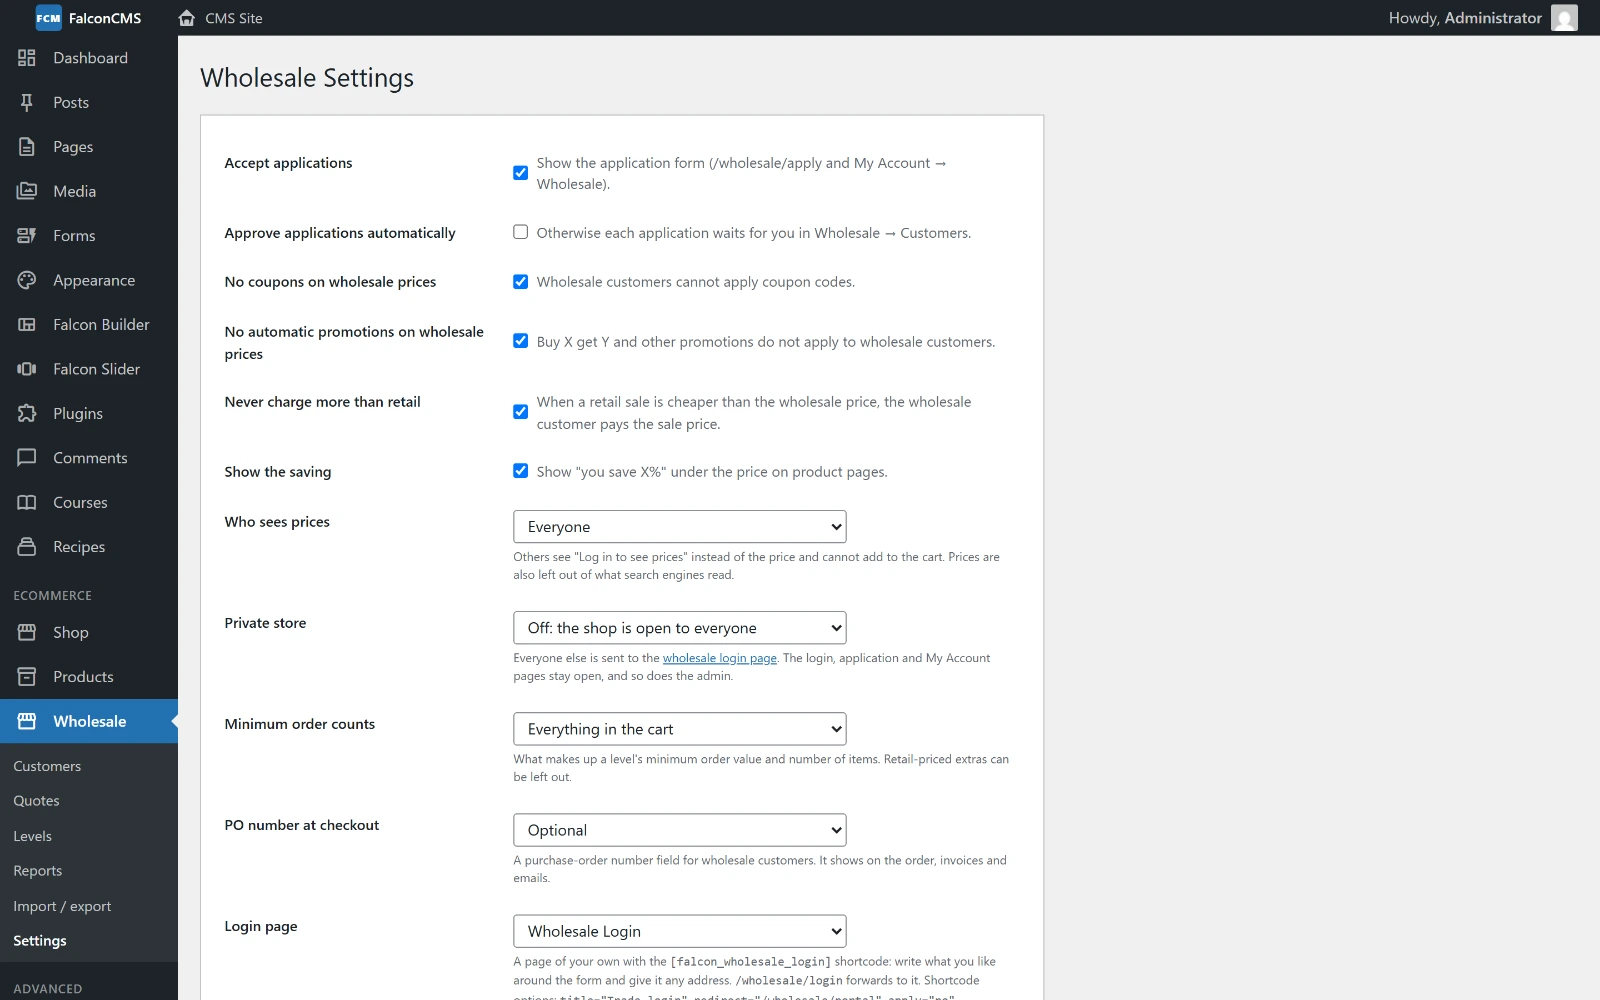Toggle the Show the saving checkbox
Image resolution: width=1600 pixels, height=1000 pixels.
point(521,471)
